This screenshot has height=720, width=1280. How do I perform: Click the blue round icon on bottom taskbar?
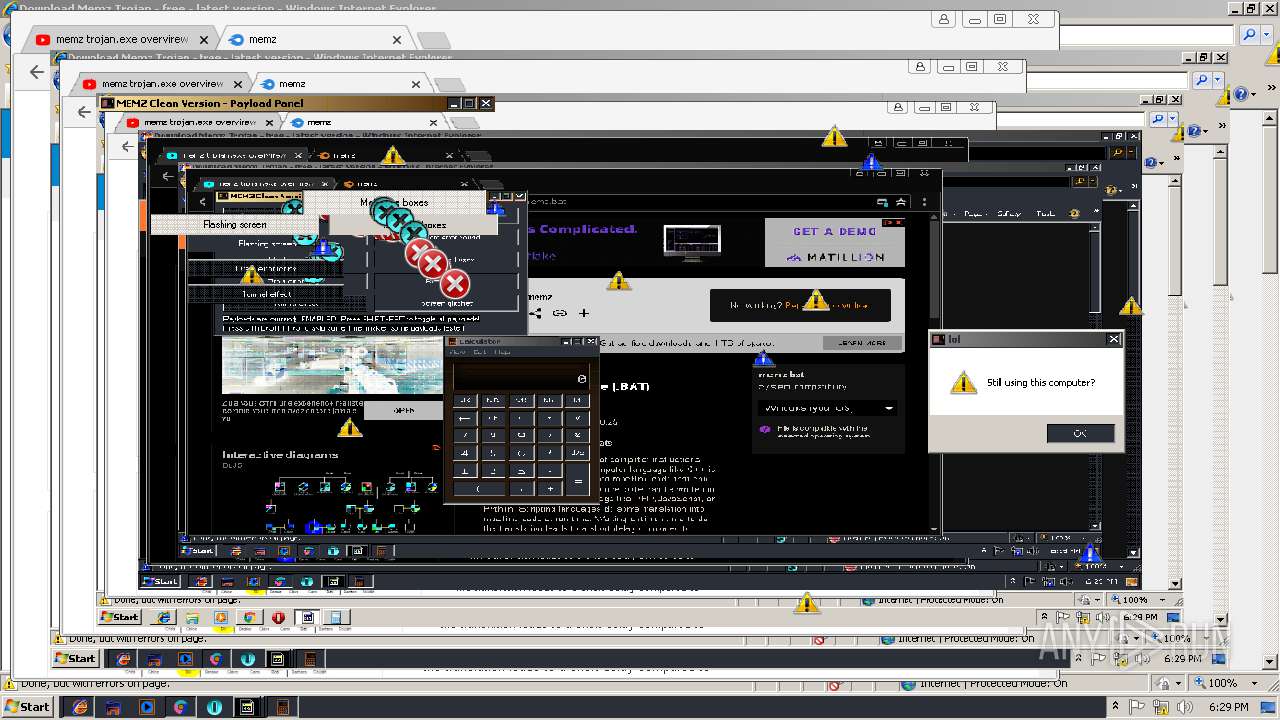coord(214,707)
